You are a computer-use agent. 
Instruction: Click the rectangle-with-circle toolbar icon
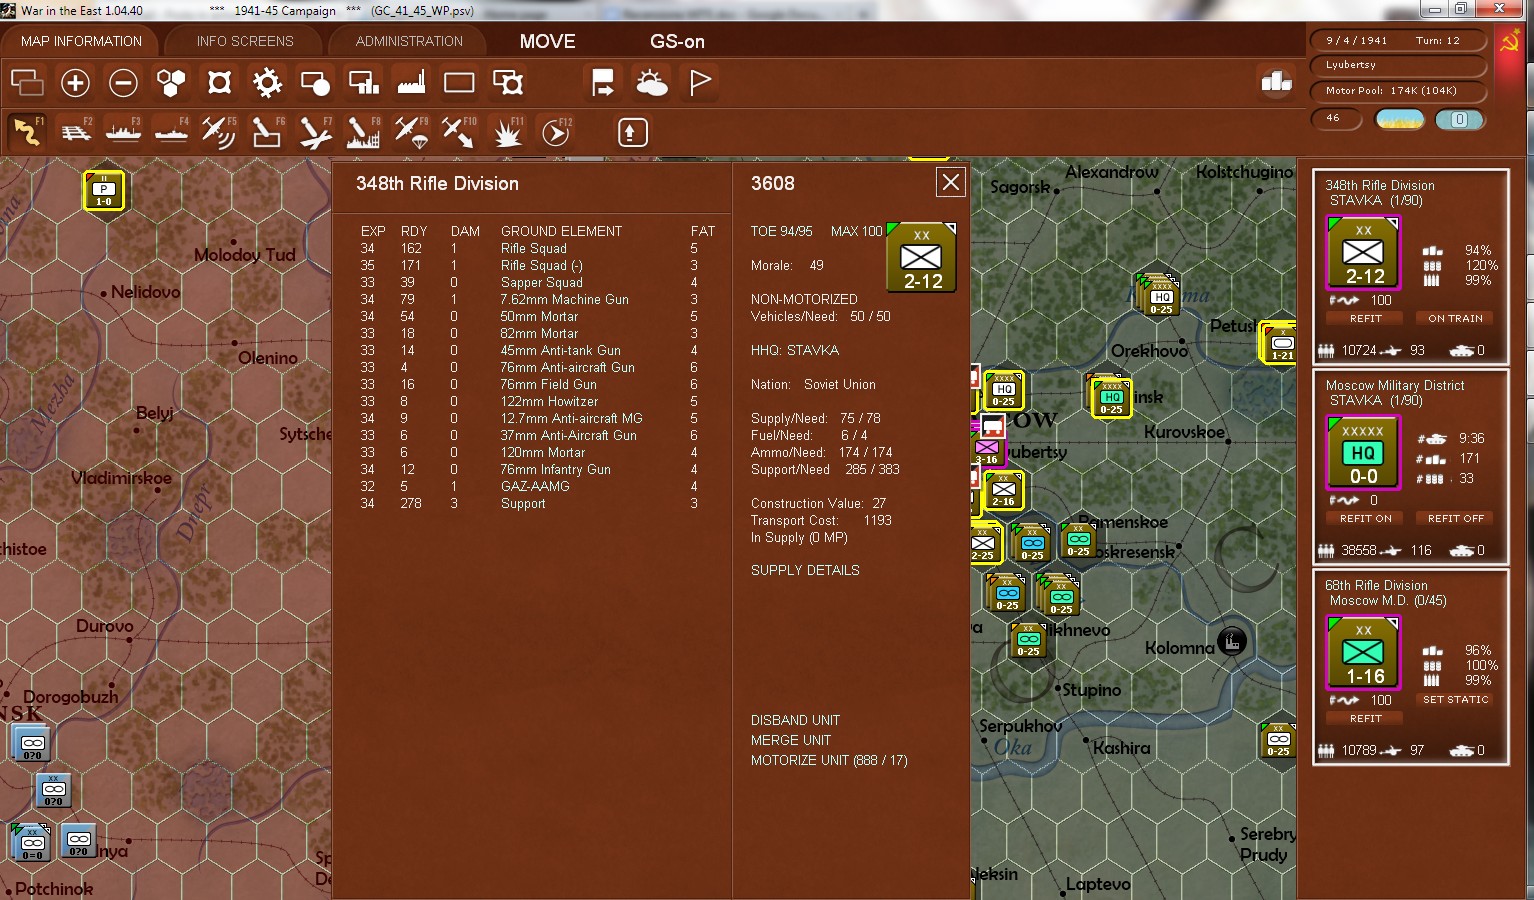click(x=315, y=82)
